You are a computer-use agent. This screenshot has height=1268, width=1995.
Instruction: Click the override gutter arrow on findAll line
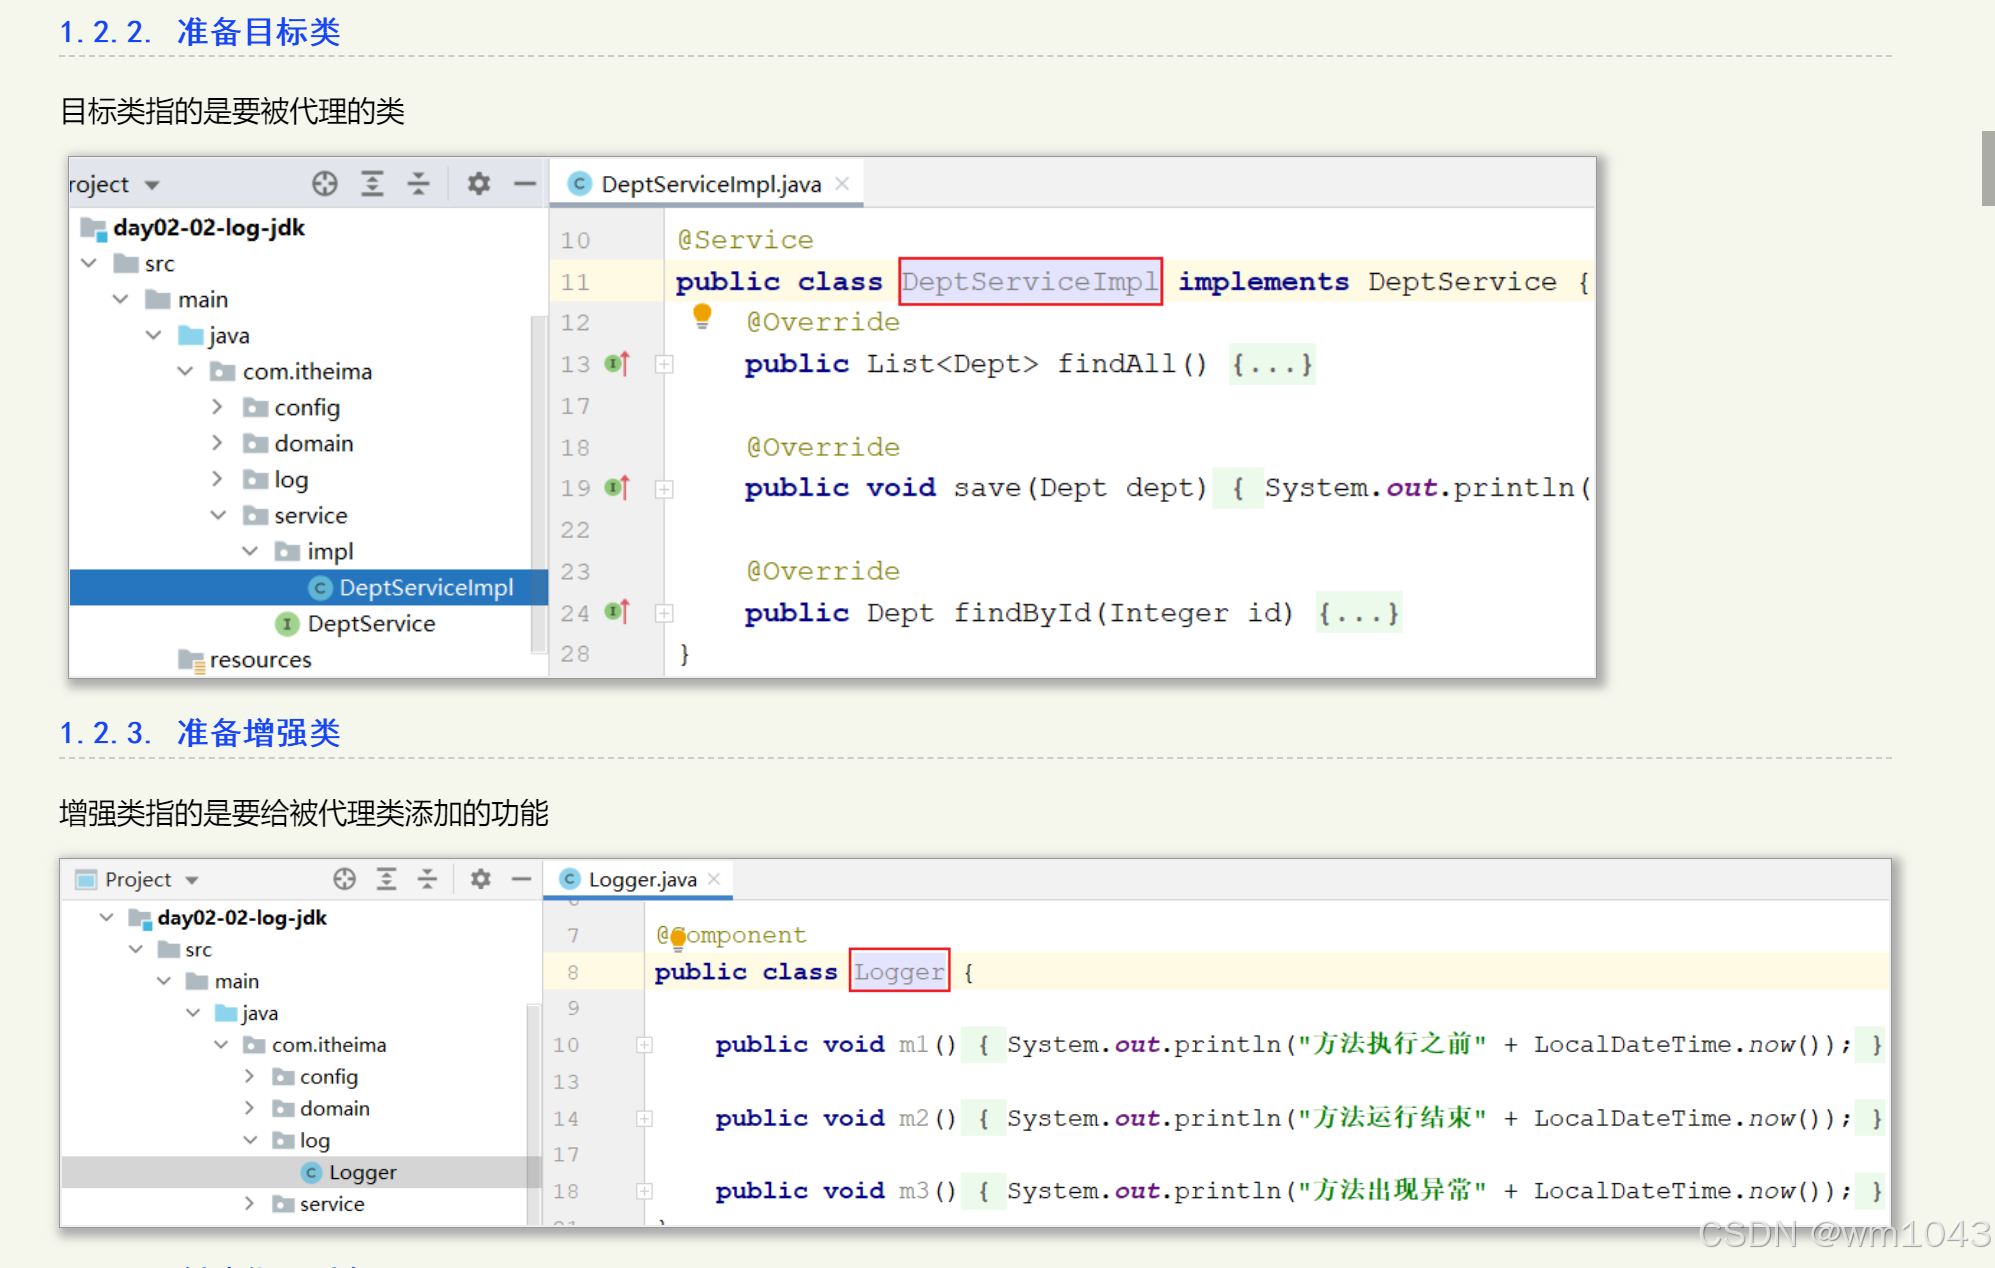pos(619,364)
